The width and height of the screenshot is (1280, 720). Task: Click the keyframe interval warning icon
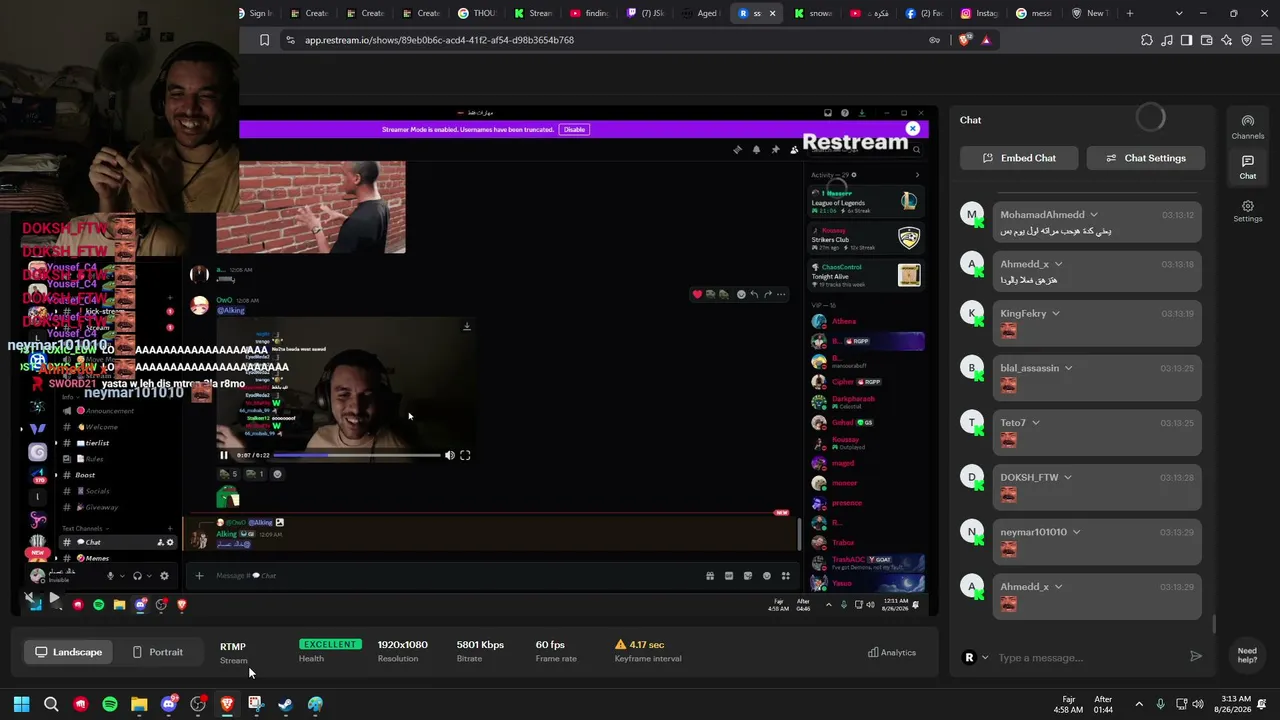click(x=620, y=645)
